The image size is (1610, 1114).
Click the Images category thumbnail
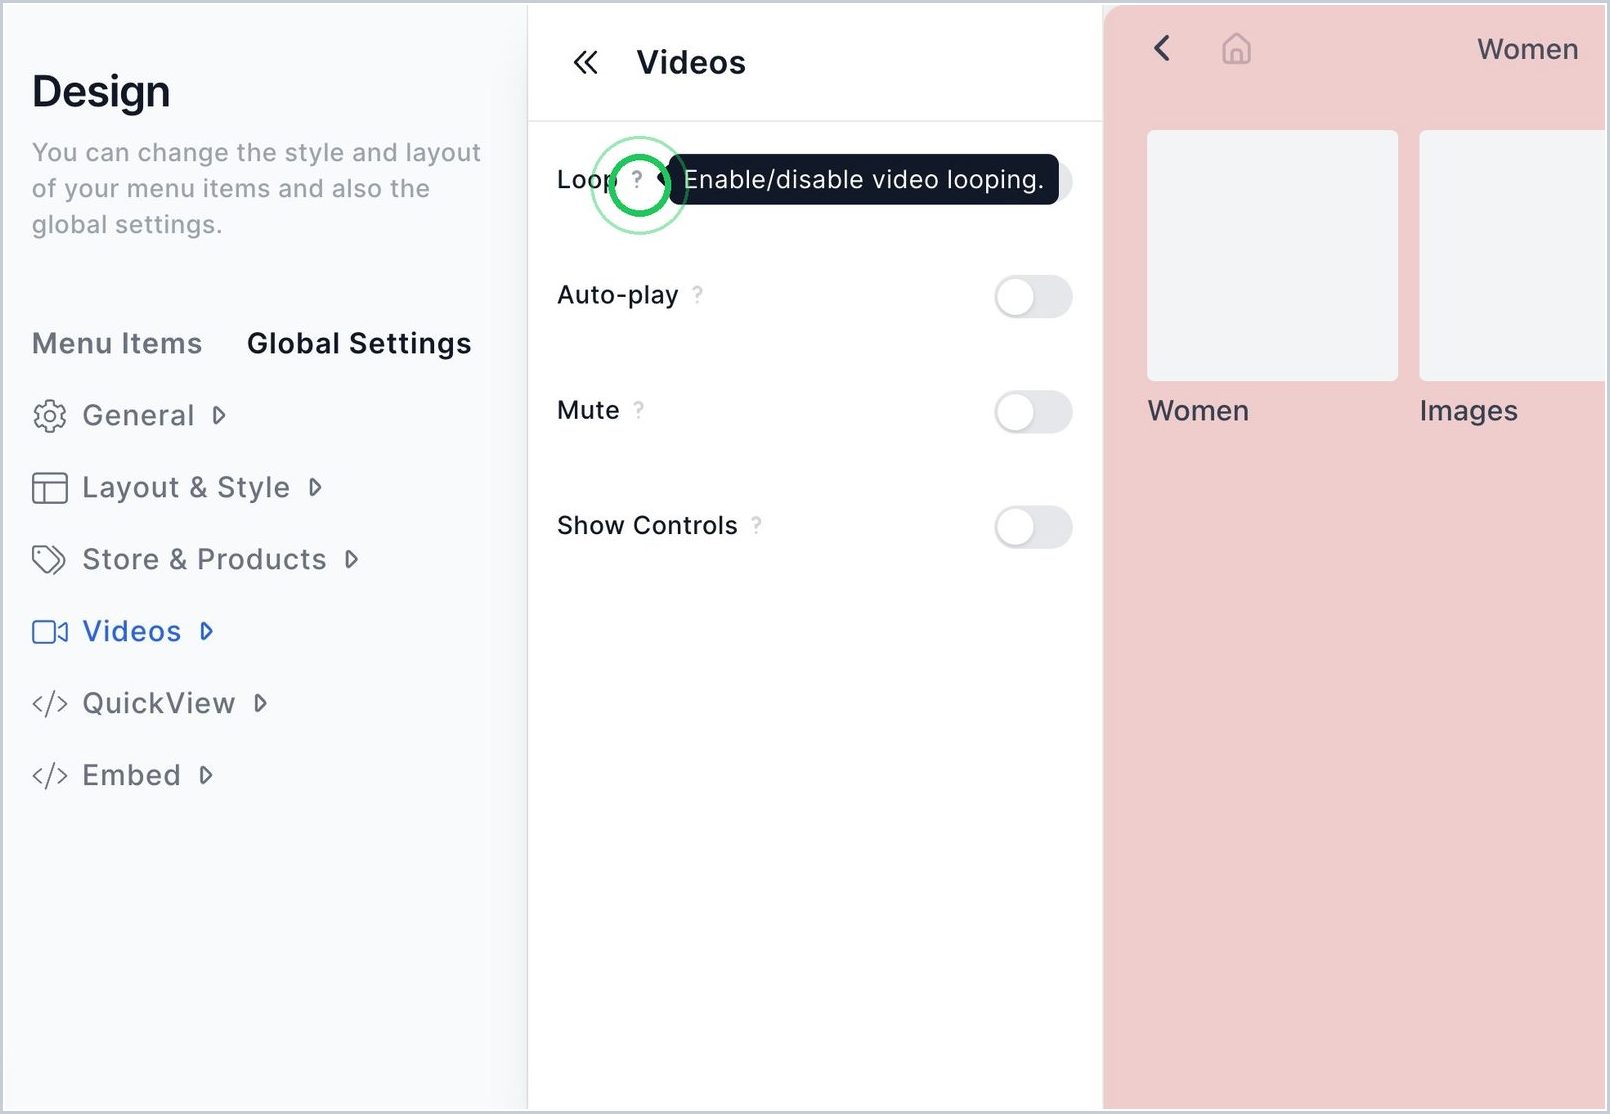tap(1512, 255)
